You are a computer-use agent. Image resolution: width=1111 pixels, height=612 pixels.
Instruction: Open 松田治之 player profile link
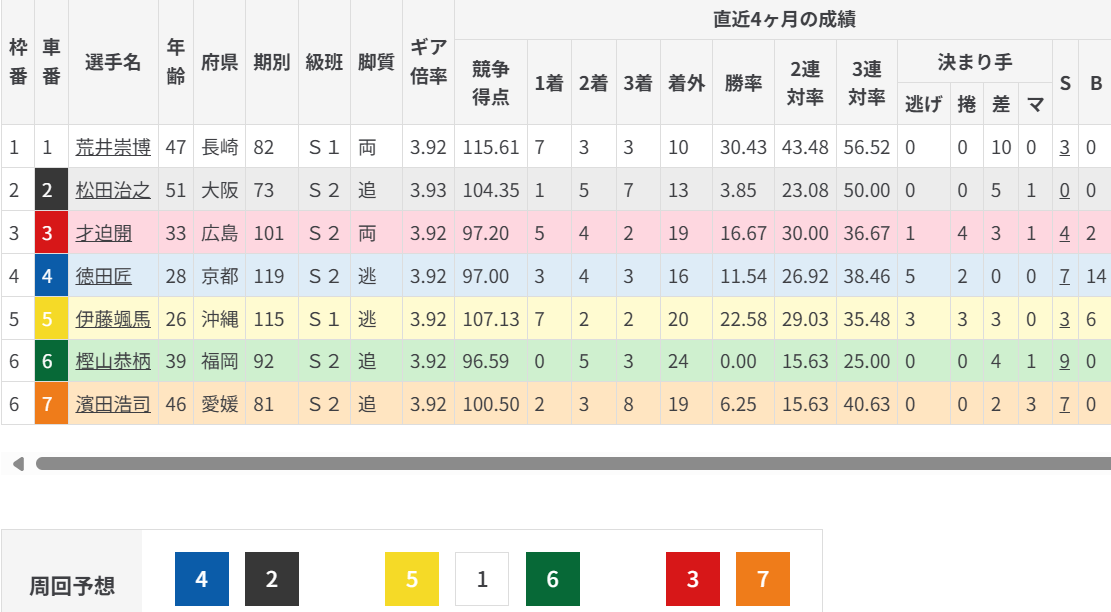click(x=113, y=190)
